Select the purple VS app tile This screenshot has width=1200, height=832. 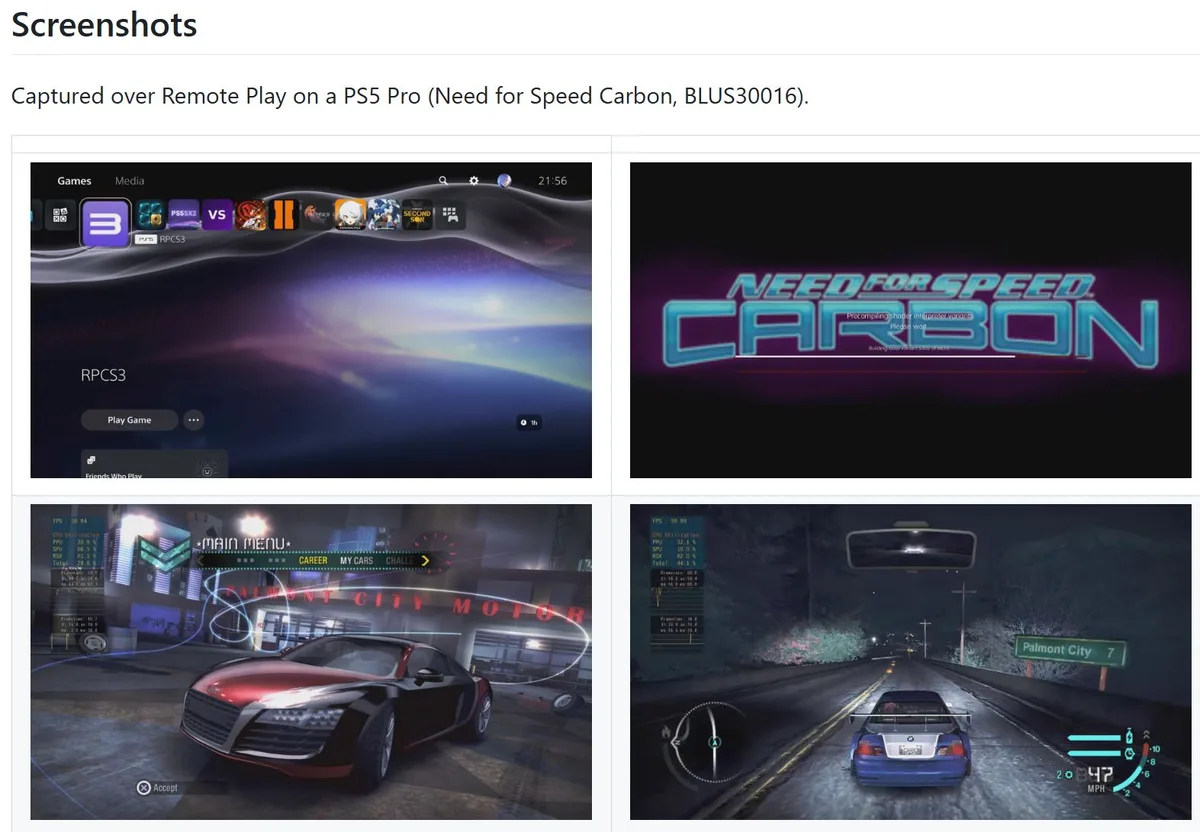pos(217,214)
